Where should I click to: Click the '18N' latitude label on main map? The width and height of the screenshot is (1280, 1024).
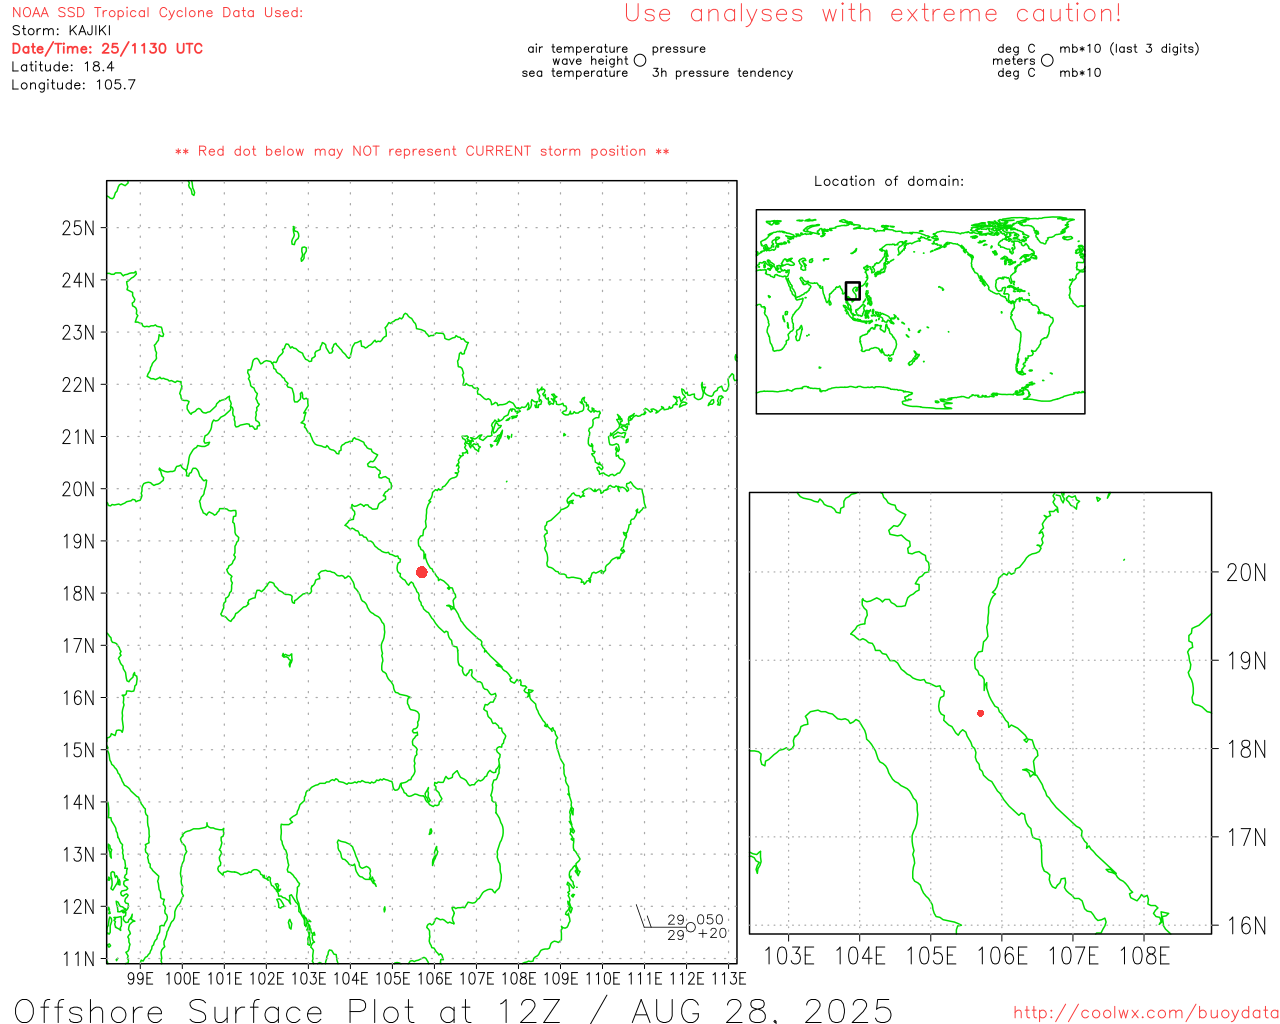(x=78, y=594)
